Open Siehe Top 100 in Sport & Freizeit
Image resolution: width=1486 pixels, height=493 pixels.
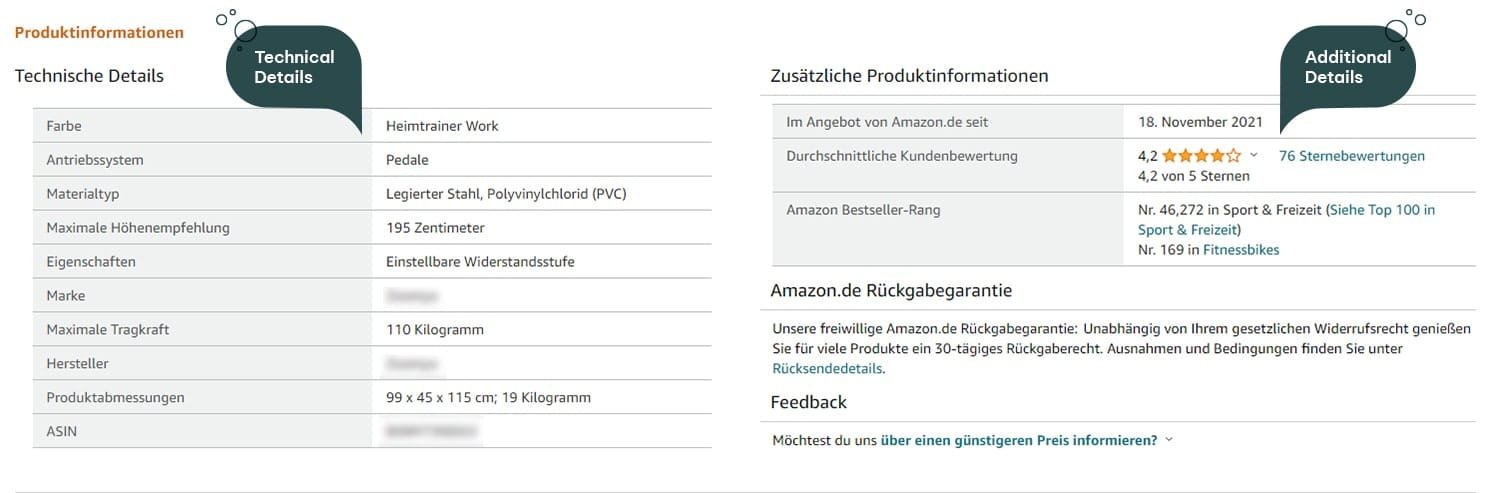coord(1286,220)
